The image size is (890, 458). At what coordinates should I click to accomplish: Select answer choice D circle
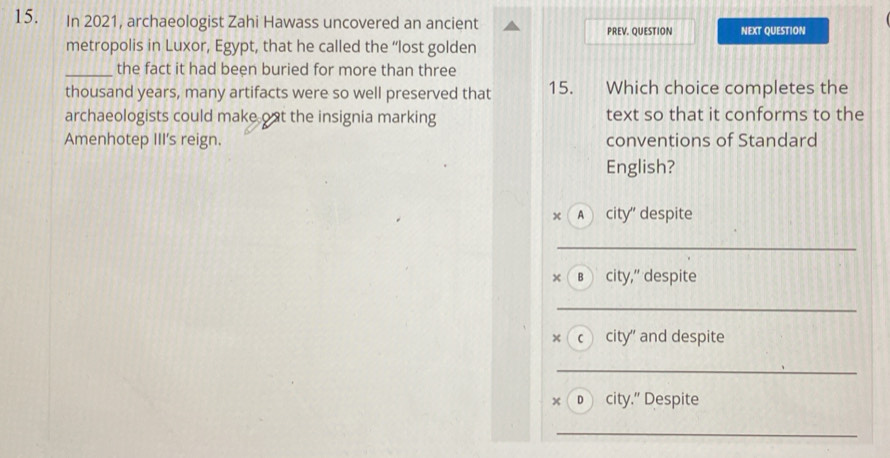581,400
